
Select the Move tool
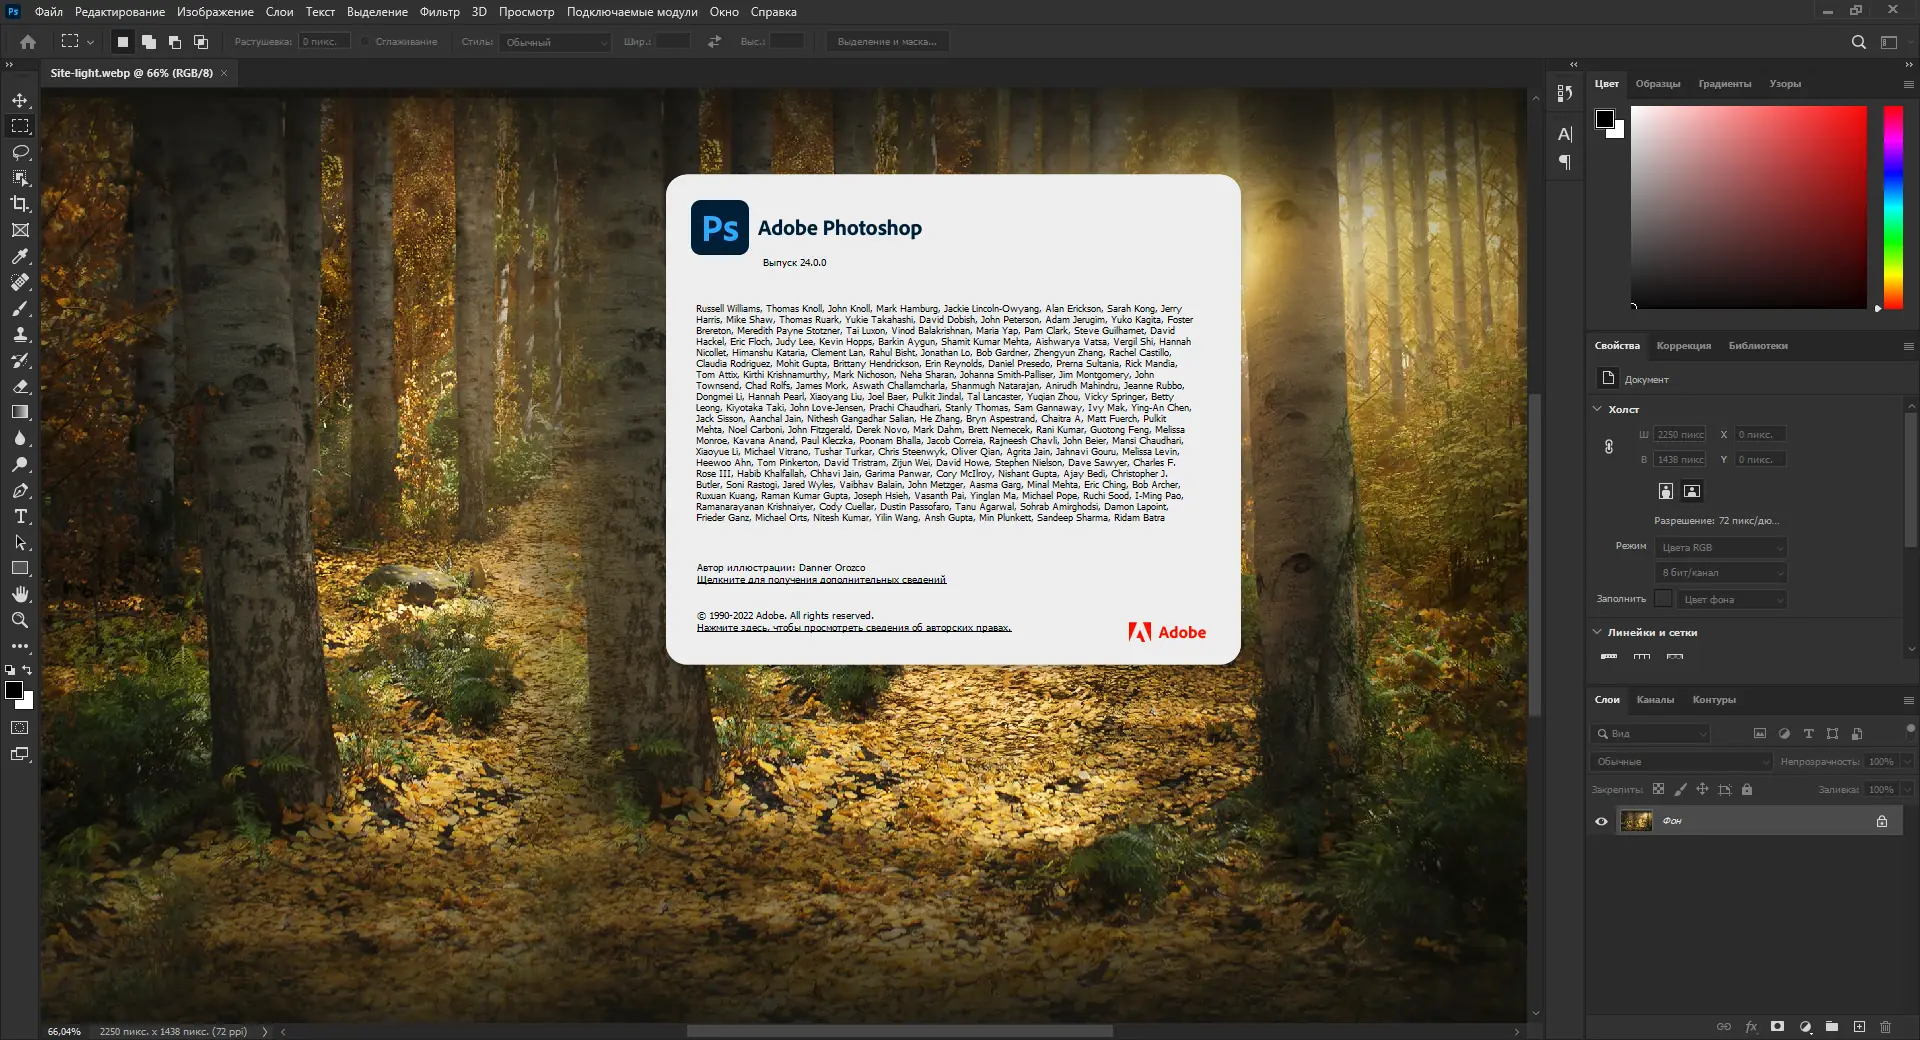coord(20,100)
